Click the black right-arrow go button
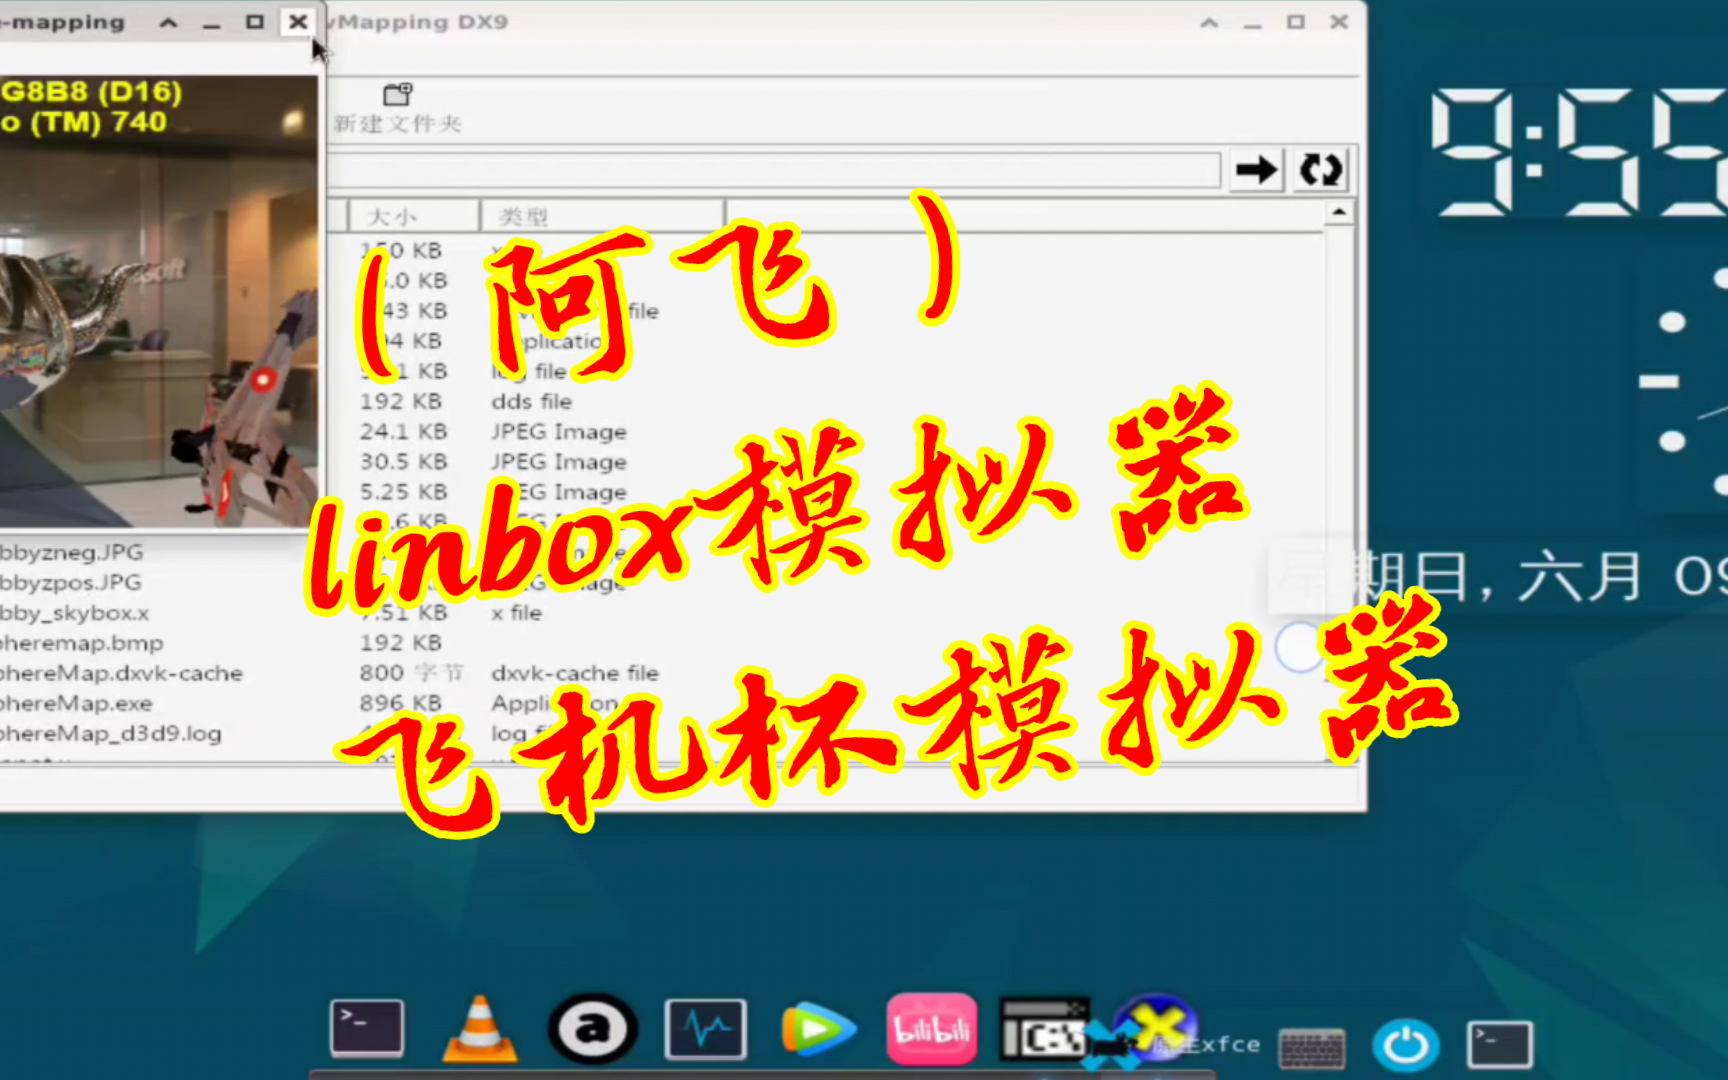The image size is (1728, 1080). [1256, 170]
